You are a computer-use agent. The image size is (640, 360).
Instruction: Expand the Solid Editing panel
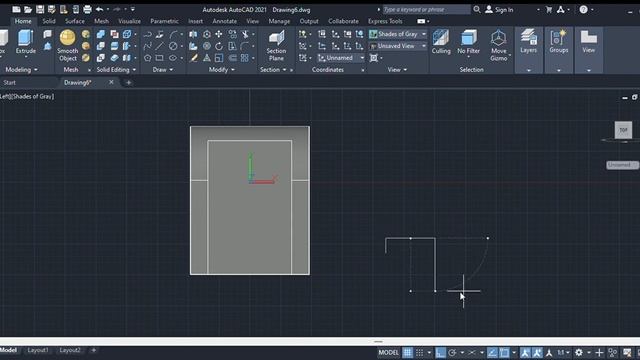pos(116,70)
